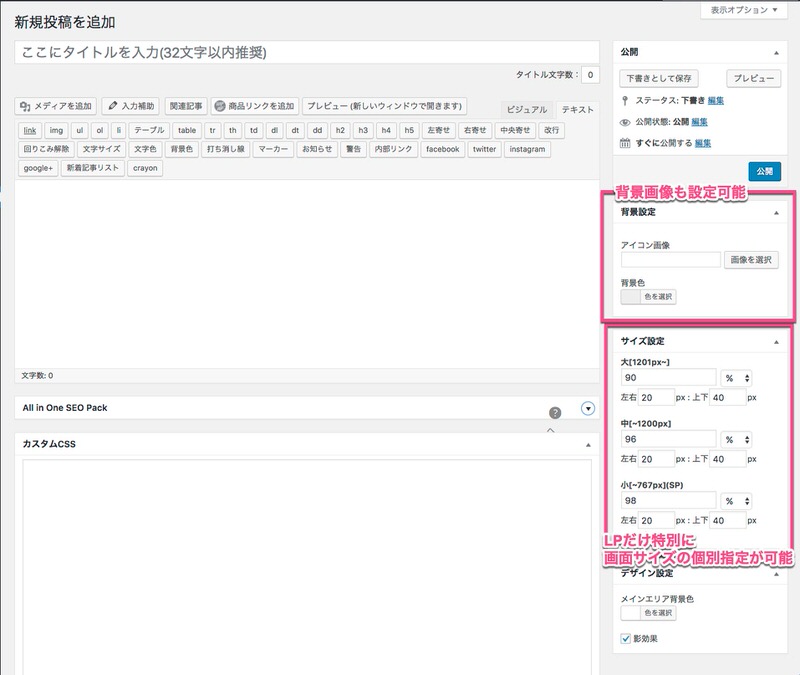
Task: Collapse the 背景設定 panel
Action: (x=776, y=213)
